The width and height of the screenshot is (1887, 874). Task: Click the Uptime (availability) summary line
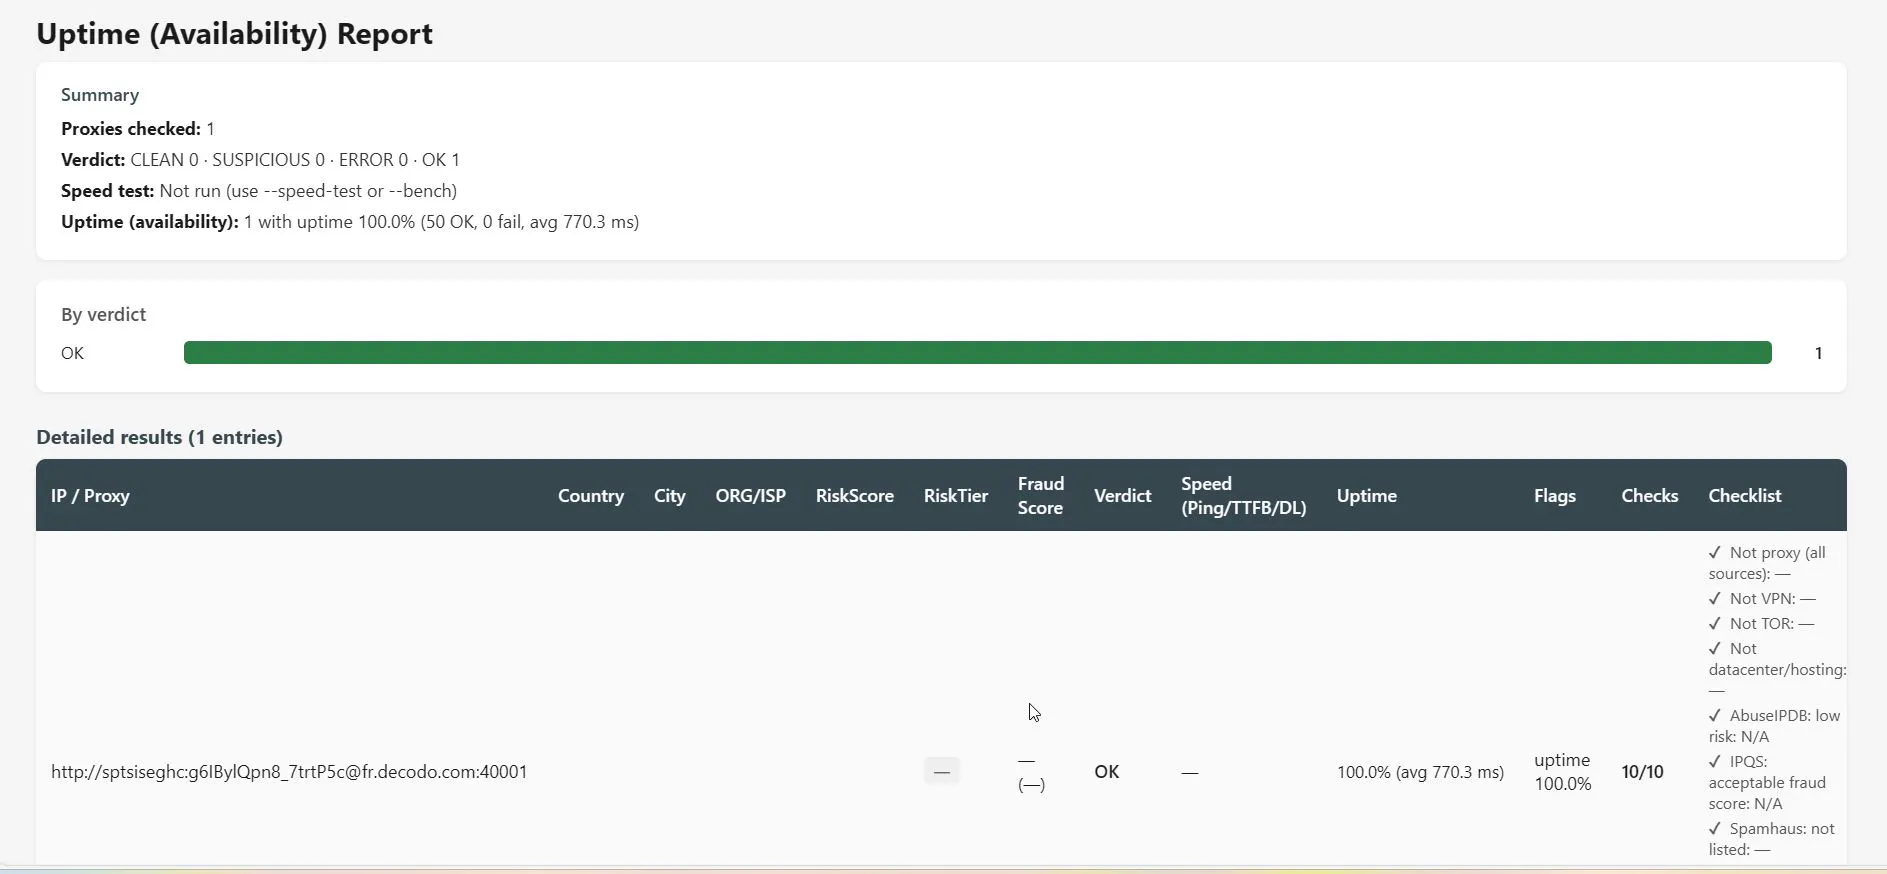click(350, 222)
